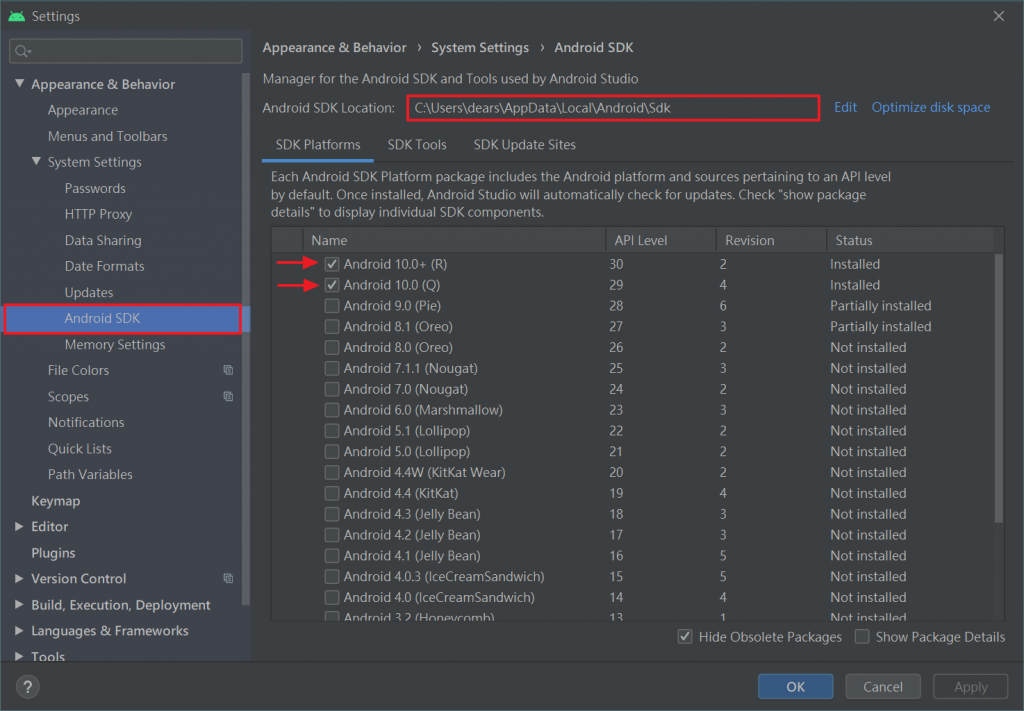Click the copy icon beside Version Control
Screen dimensions: 1024x711
pyautogui.click(x=228, y=578)
